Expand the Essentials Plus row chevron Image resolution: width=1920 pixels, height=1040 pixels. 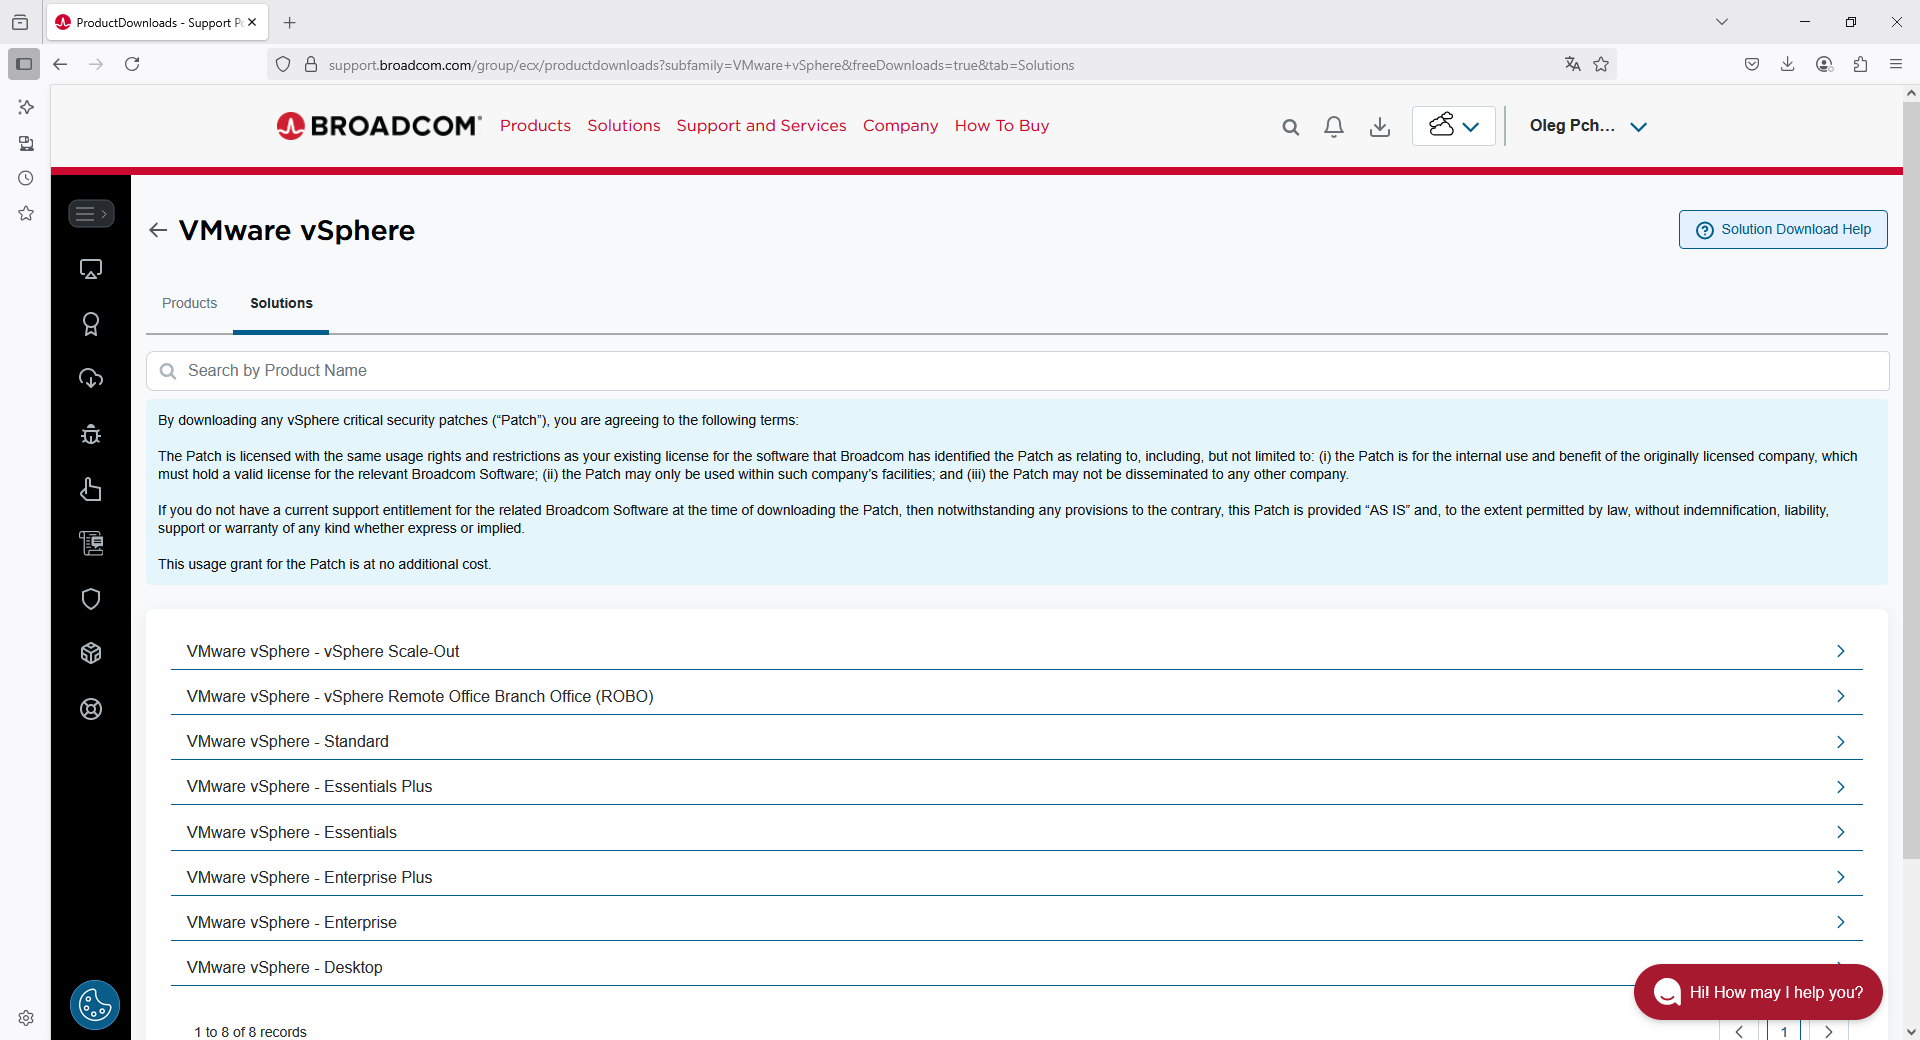coord(1840,787)
